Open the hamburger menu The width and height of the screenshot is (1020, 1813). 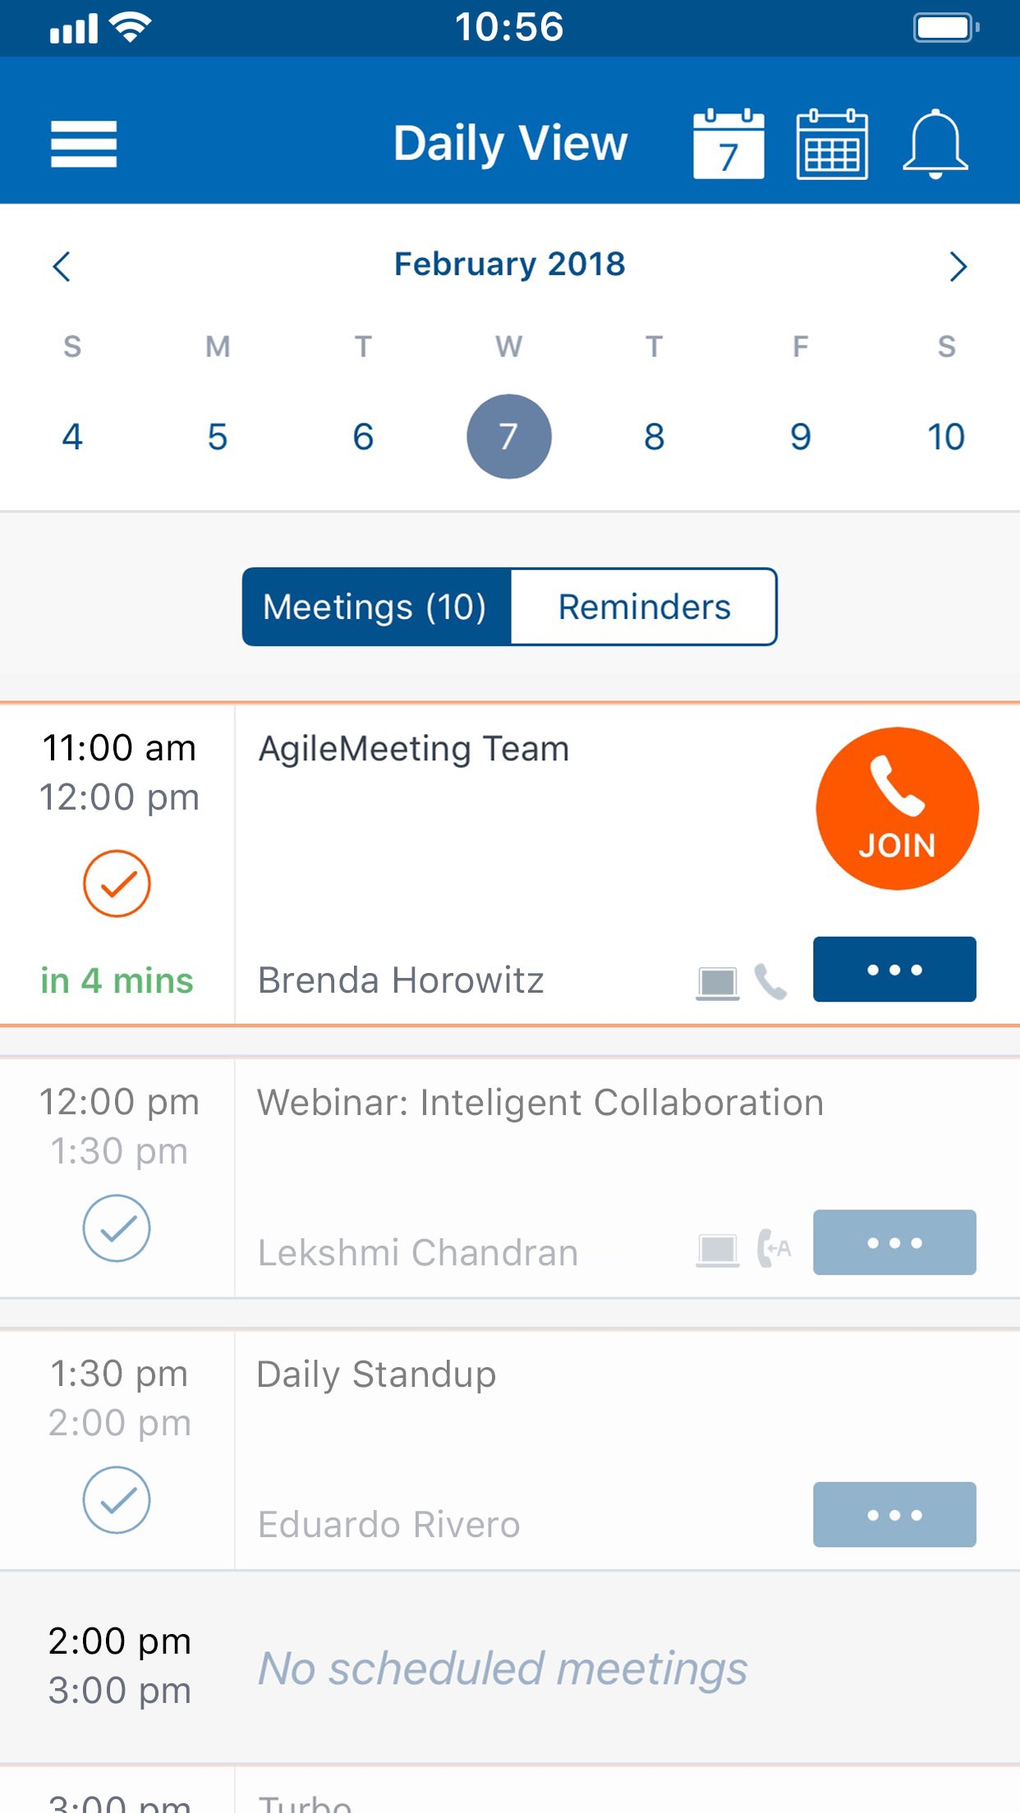[x=84, y=144]
